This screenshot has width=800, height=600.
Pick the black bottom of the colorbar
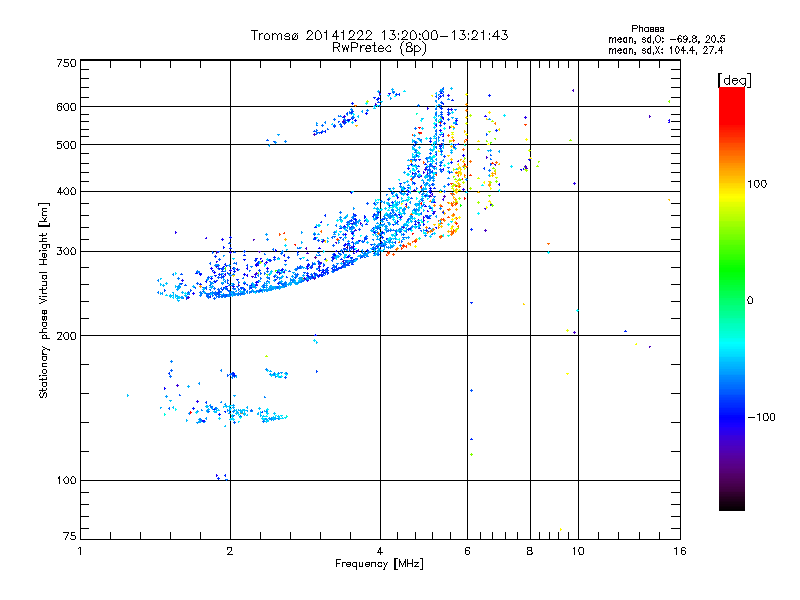click(732, 503)
